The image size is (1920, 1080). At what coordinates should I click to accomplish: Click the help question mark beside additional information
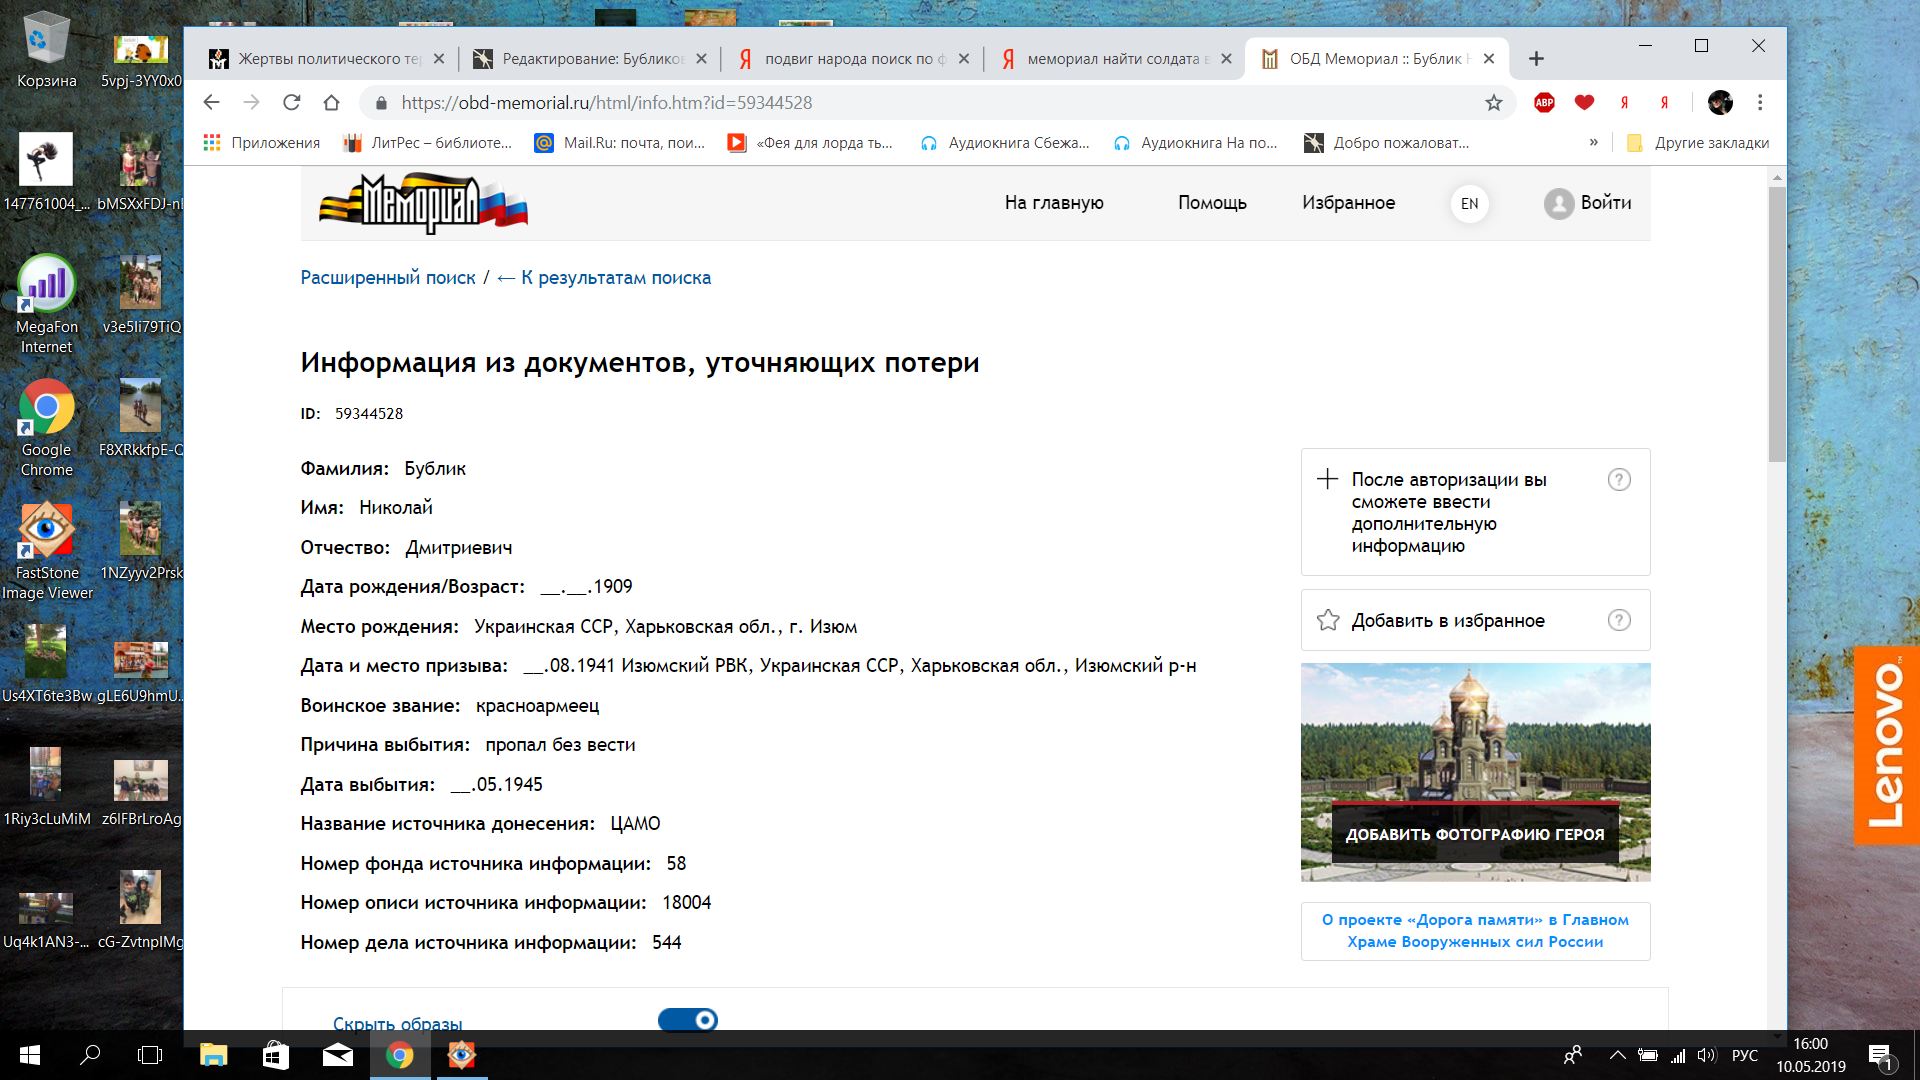tap(1618, 480)
